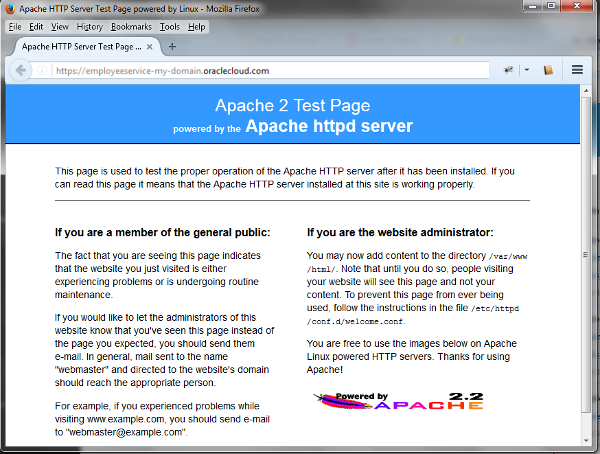Expand the toolbar dropdown arrow

click(527, 70)
